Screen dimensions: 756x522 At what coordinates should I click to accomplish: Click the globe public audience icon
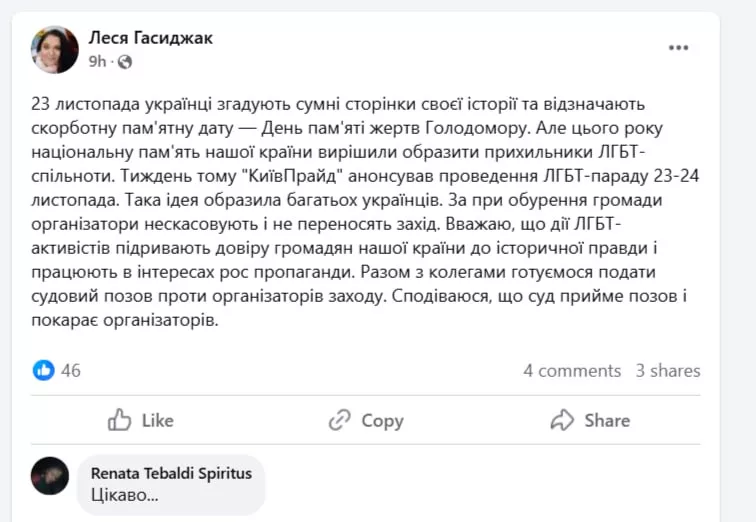tap(125, 62)
